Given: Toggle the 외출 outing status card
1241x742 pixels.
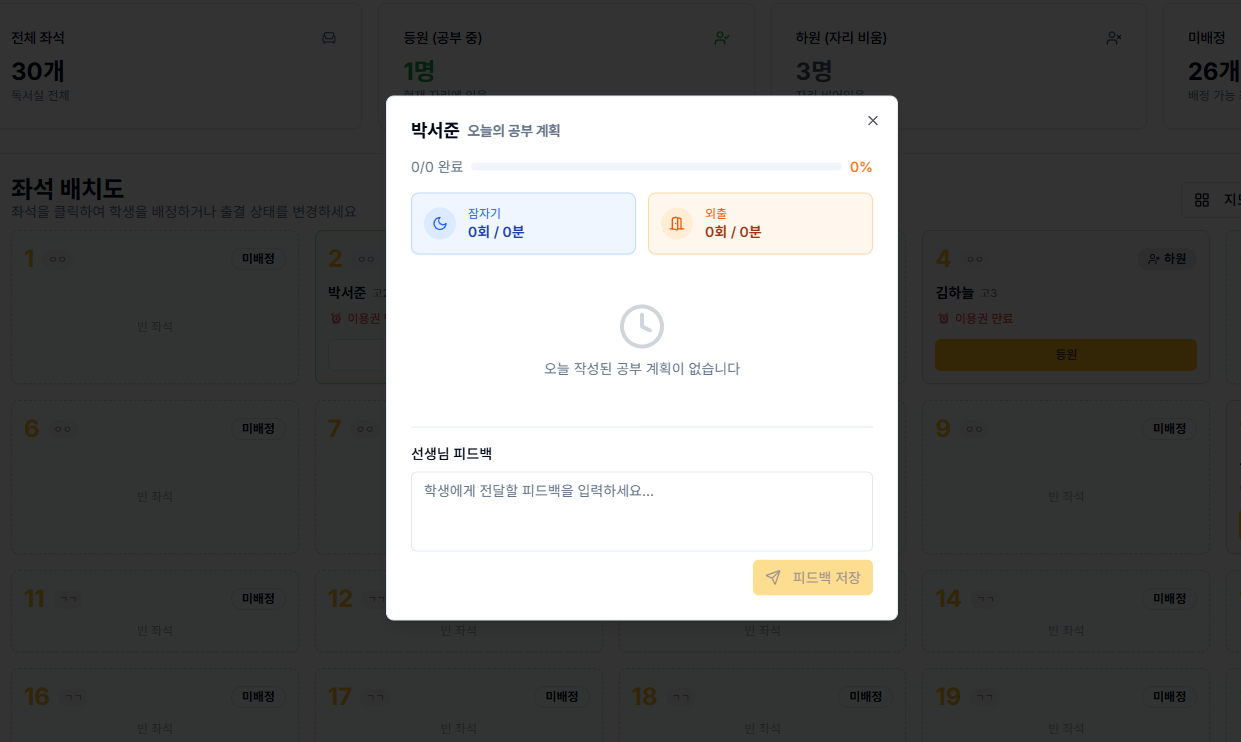Looking at the screenshot, I should [x=760, y=224].
